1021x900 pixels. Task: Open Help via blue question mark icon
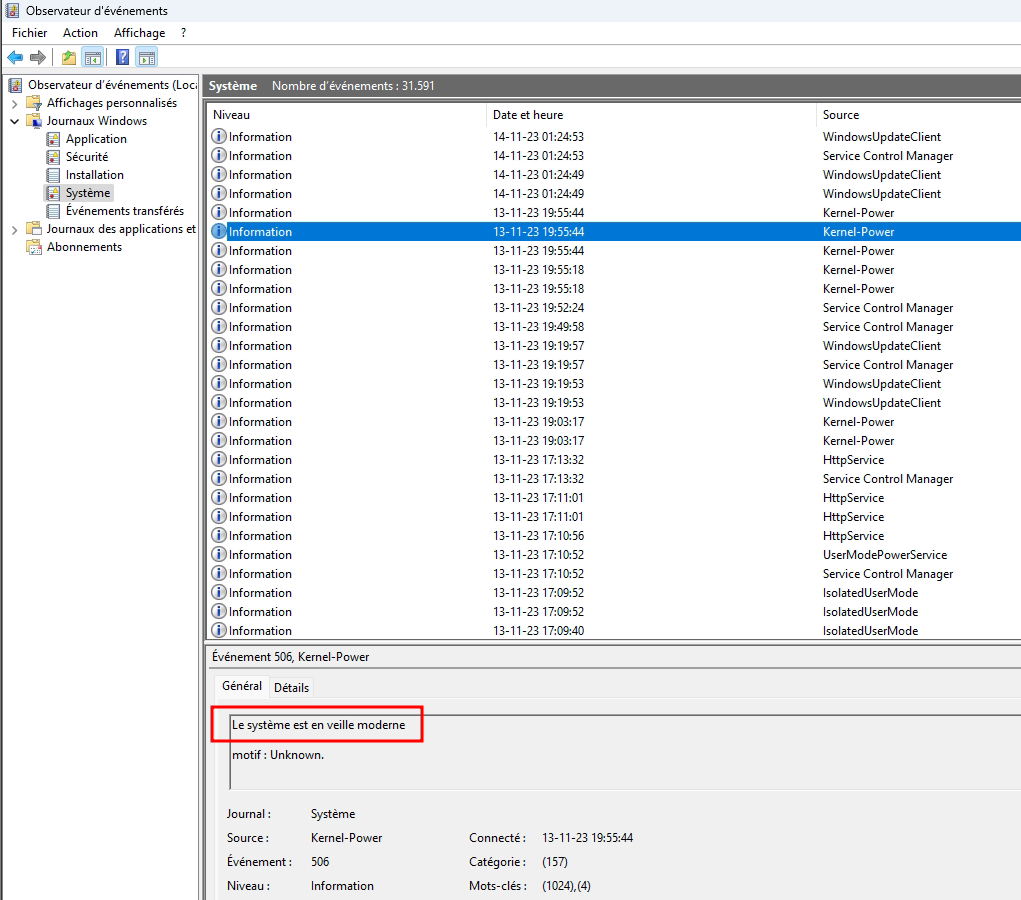[x=122, y=57]
